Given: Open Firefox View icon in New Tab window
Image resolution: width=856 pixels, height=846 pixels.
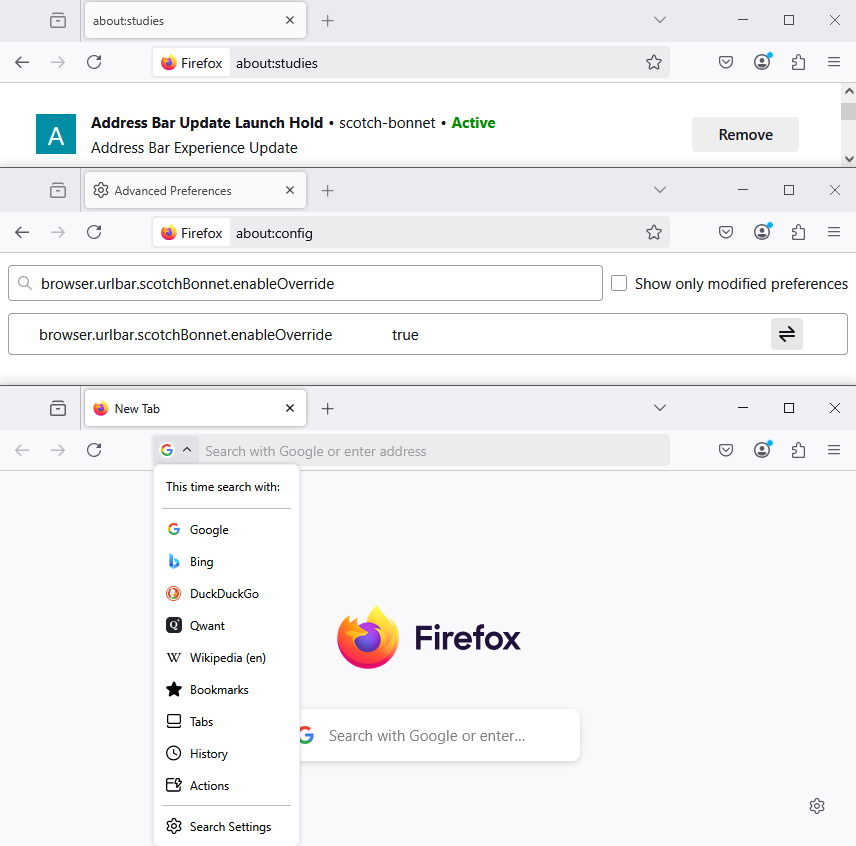Looking at the screenshot, I should 58,408.
